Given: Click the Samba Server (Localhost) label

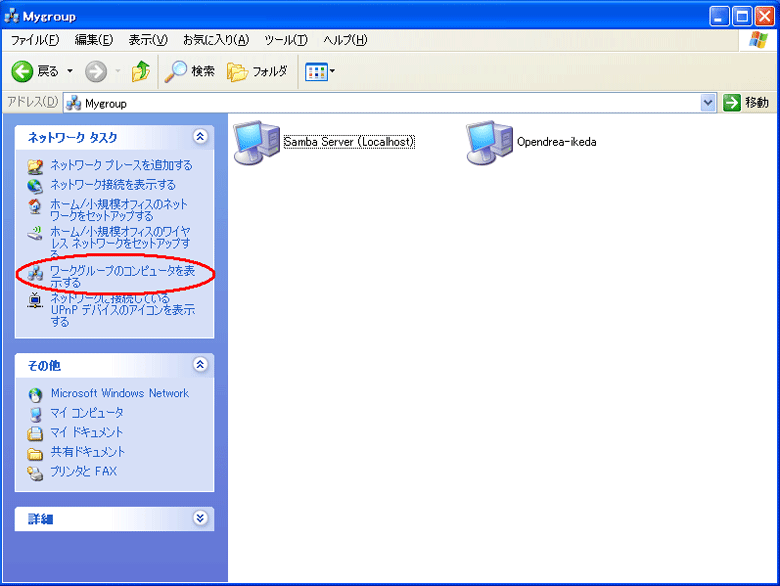Looking at the screenshot, I should click(x=349, y=142).
